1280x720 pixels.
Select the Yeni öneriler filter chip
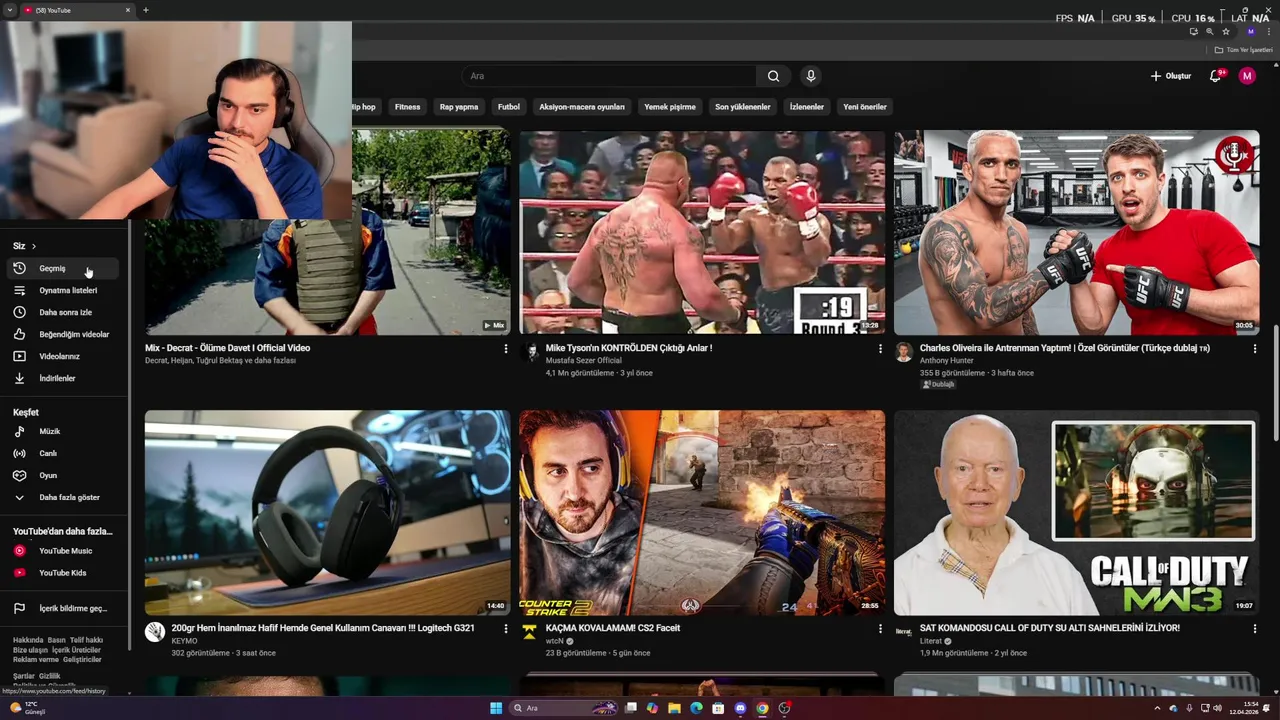pyautogui.click(x=865, y=107)
